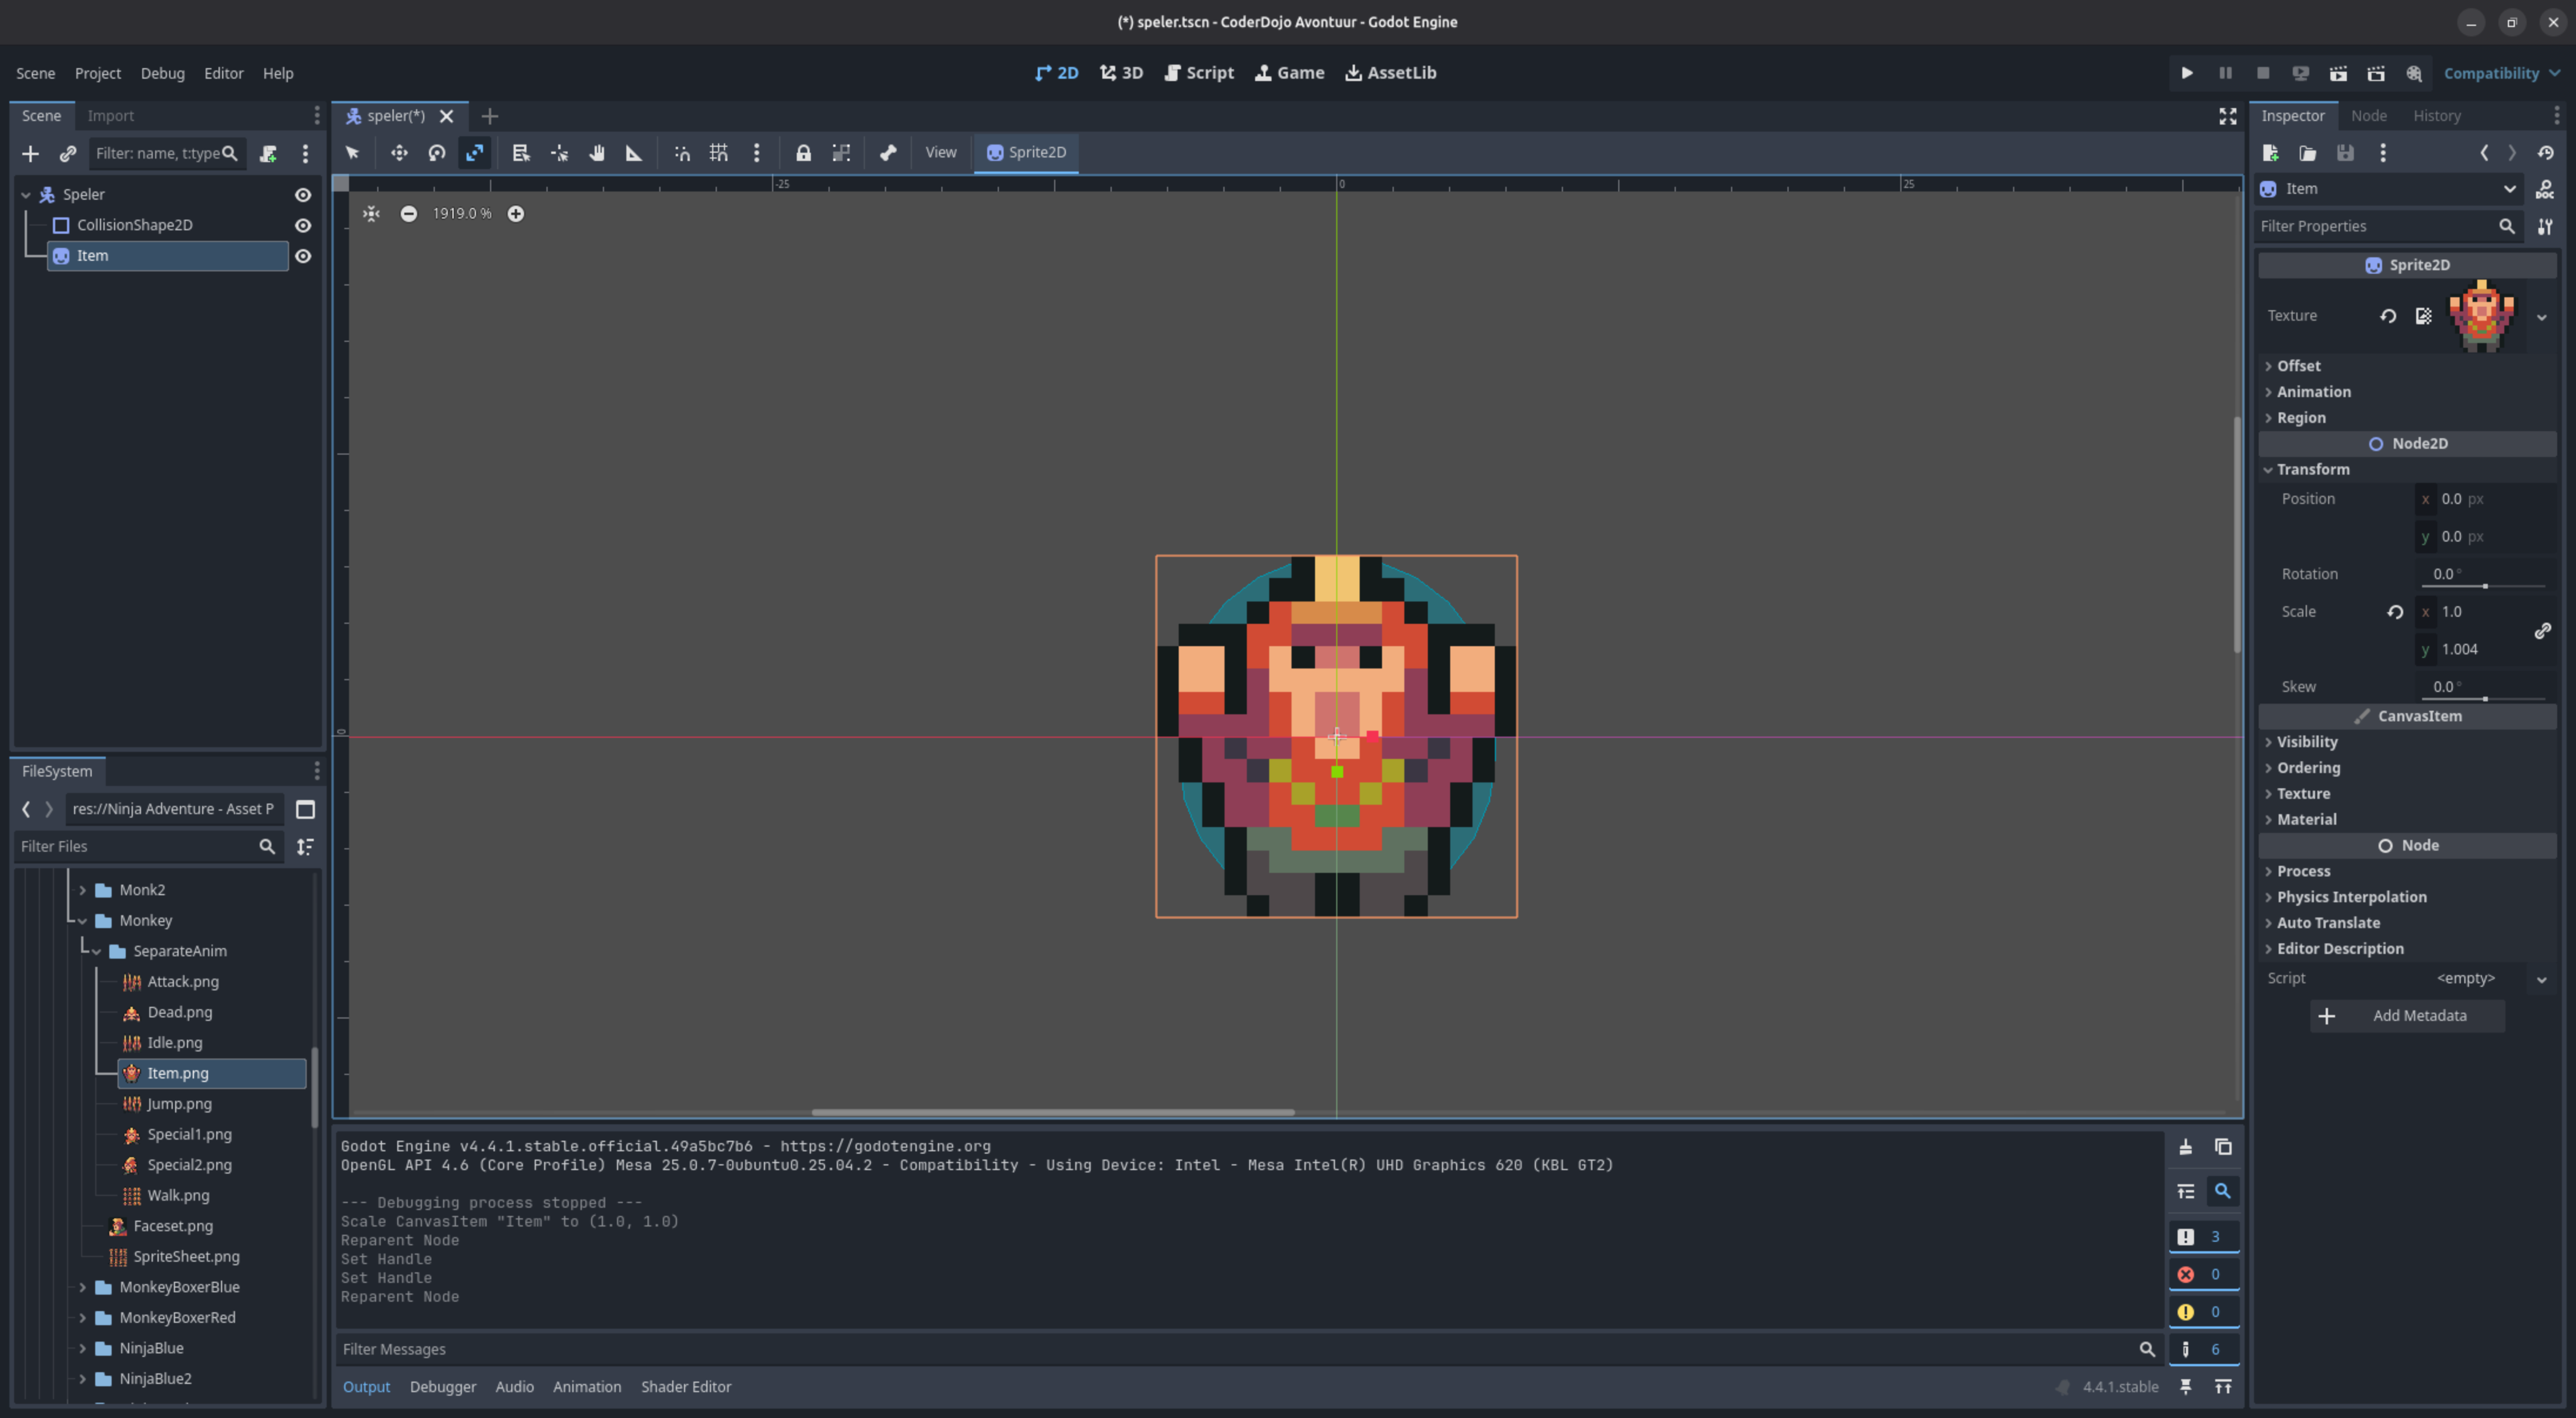Toggle distraction-free fullscreen icon
This screenshot has height=1418, width=2576.
[2228, 116]
